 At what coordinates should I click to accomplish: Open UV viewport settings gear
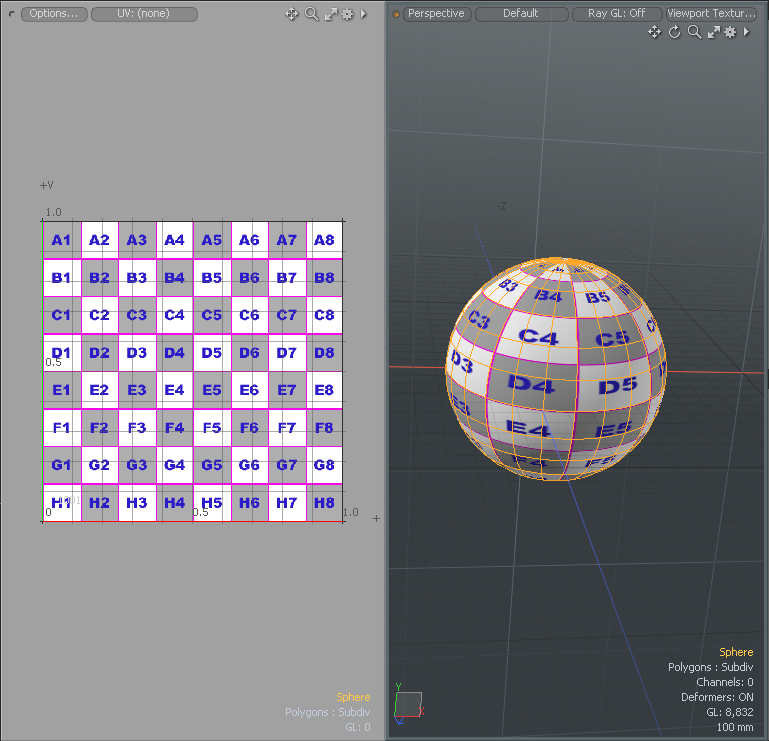point(347,14)
